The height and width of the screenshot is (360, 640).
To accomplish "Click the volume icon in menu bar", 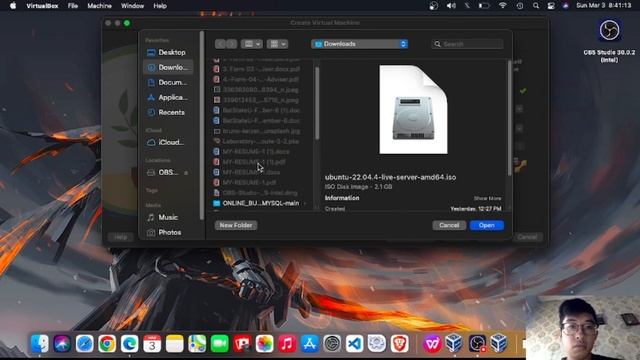I will tap(451, 6).
